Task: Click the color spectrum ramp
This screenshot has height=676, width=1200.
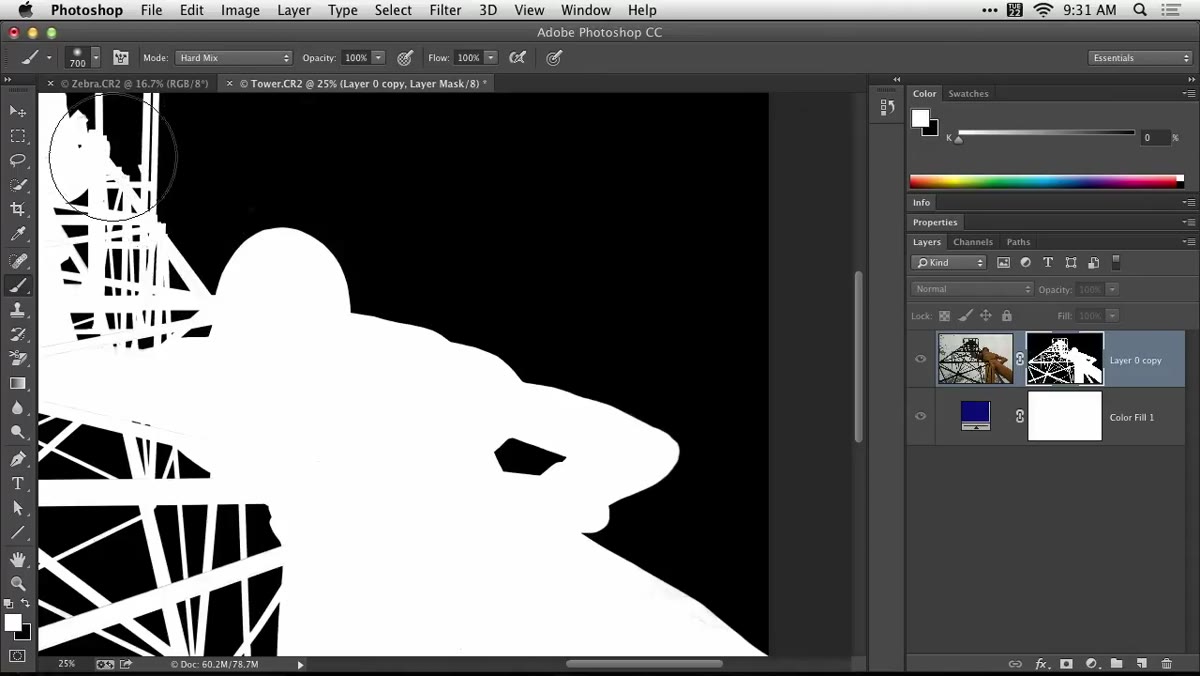Action: 1046,182
